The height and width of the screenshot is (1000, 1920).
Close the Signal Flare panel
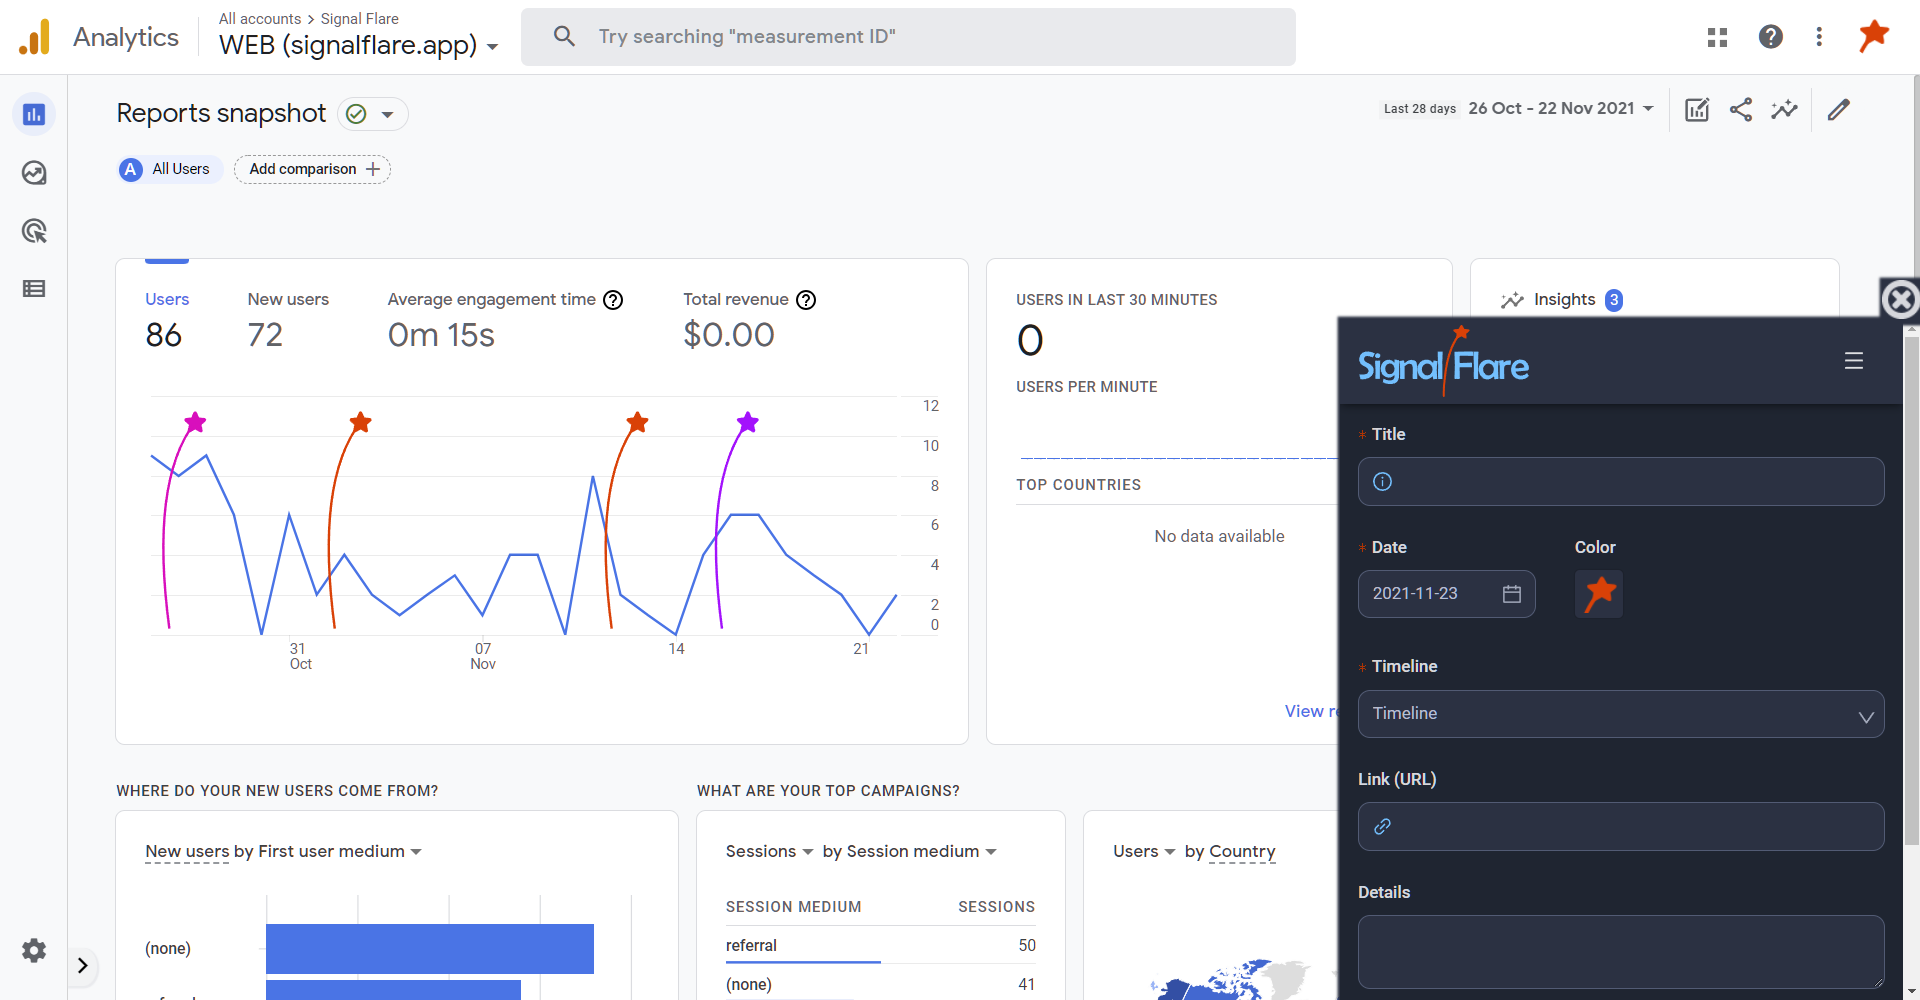pyautogui.click(x=1900, y=299)
